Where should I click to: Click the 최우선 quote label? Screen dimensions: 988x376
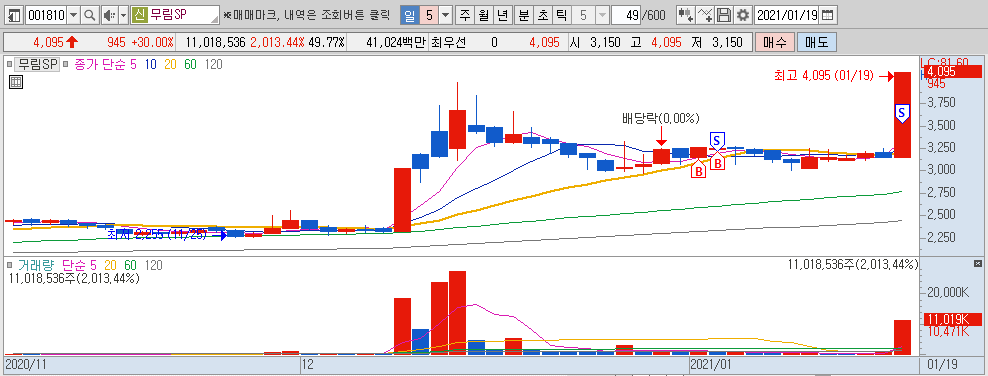[x=449, y=43]
